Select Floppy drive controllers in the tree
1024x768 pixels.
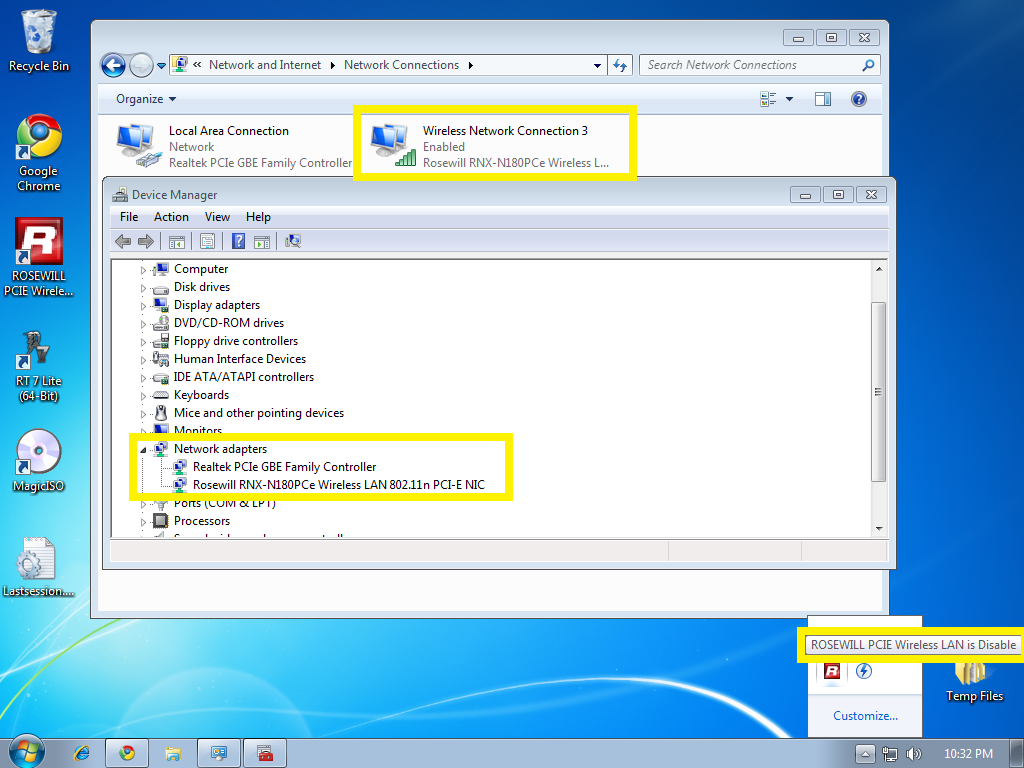pyautogui.click(x=236, y=341)
